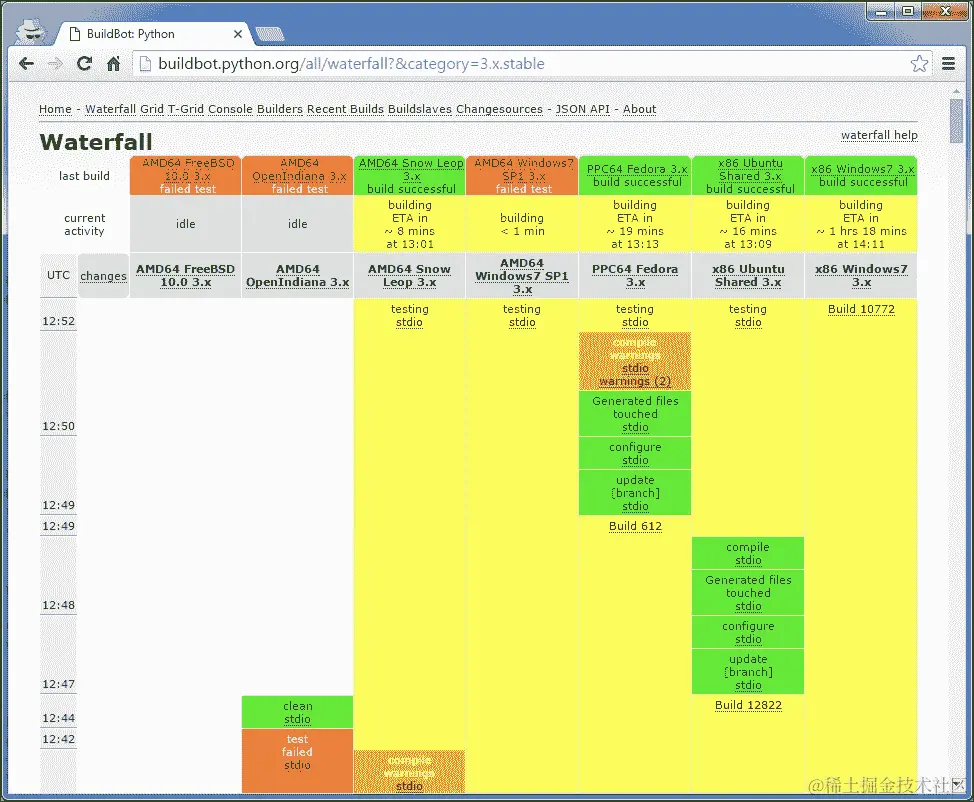Open AMD64 Windows7 SP1 3.x builder header

522,276
